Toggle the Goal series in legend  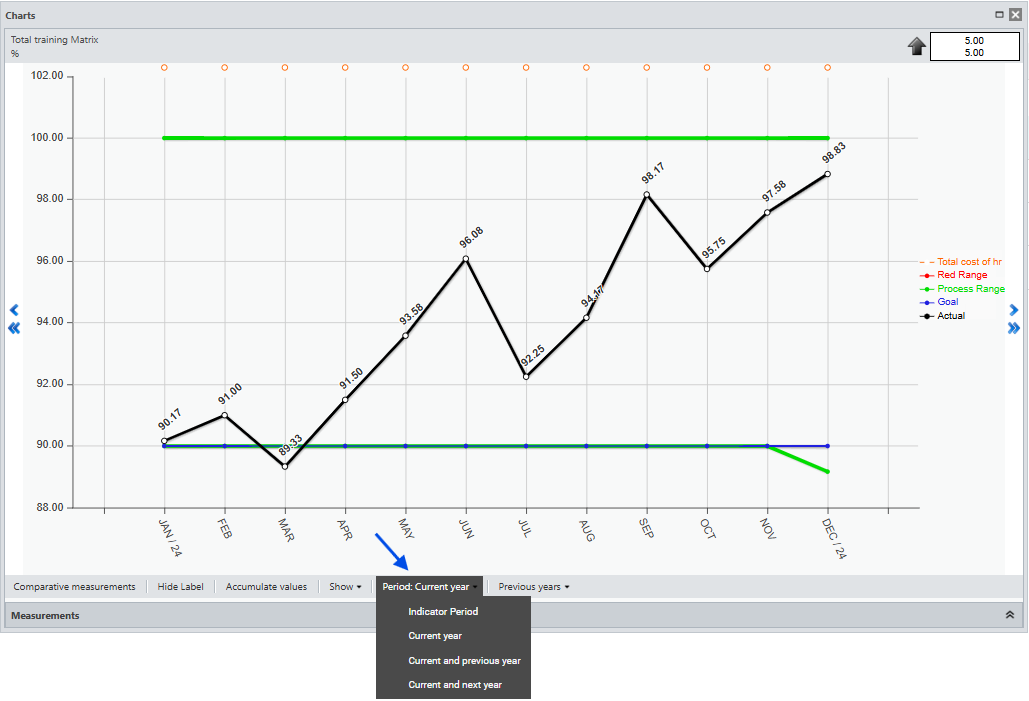947,302
